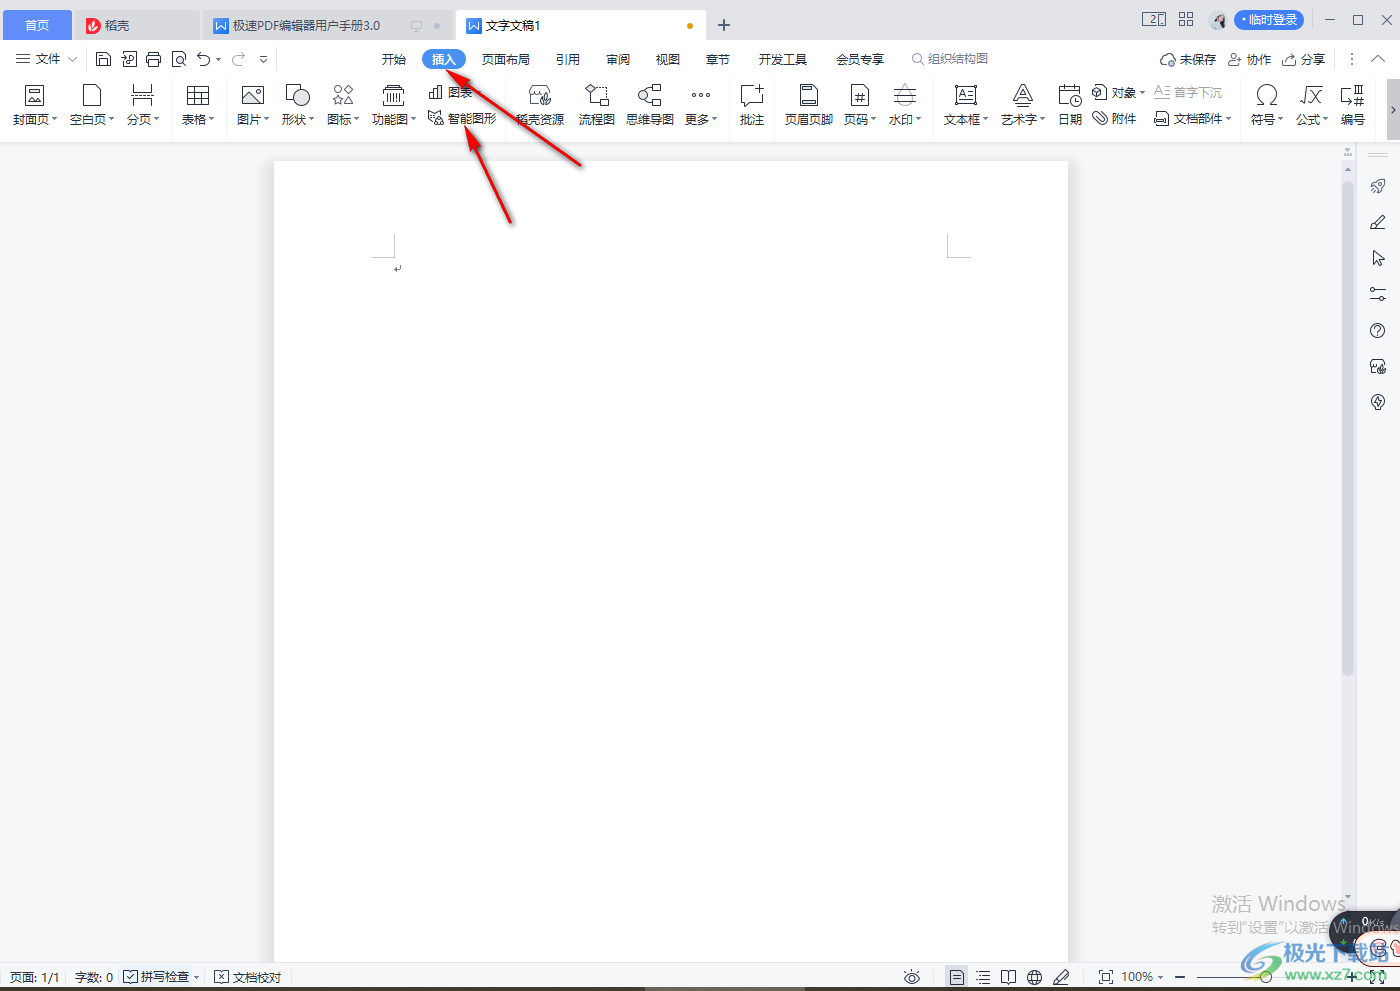Switch to Page Layout (页面布局) tab

(x=506, y=59)
